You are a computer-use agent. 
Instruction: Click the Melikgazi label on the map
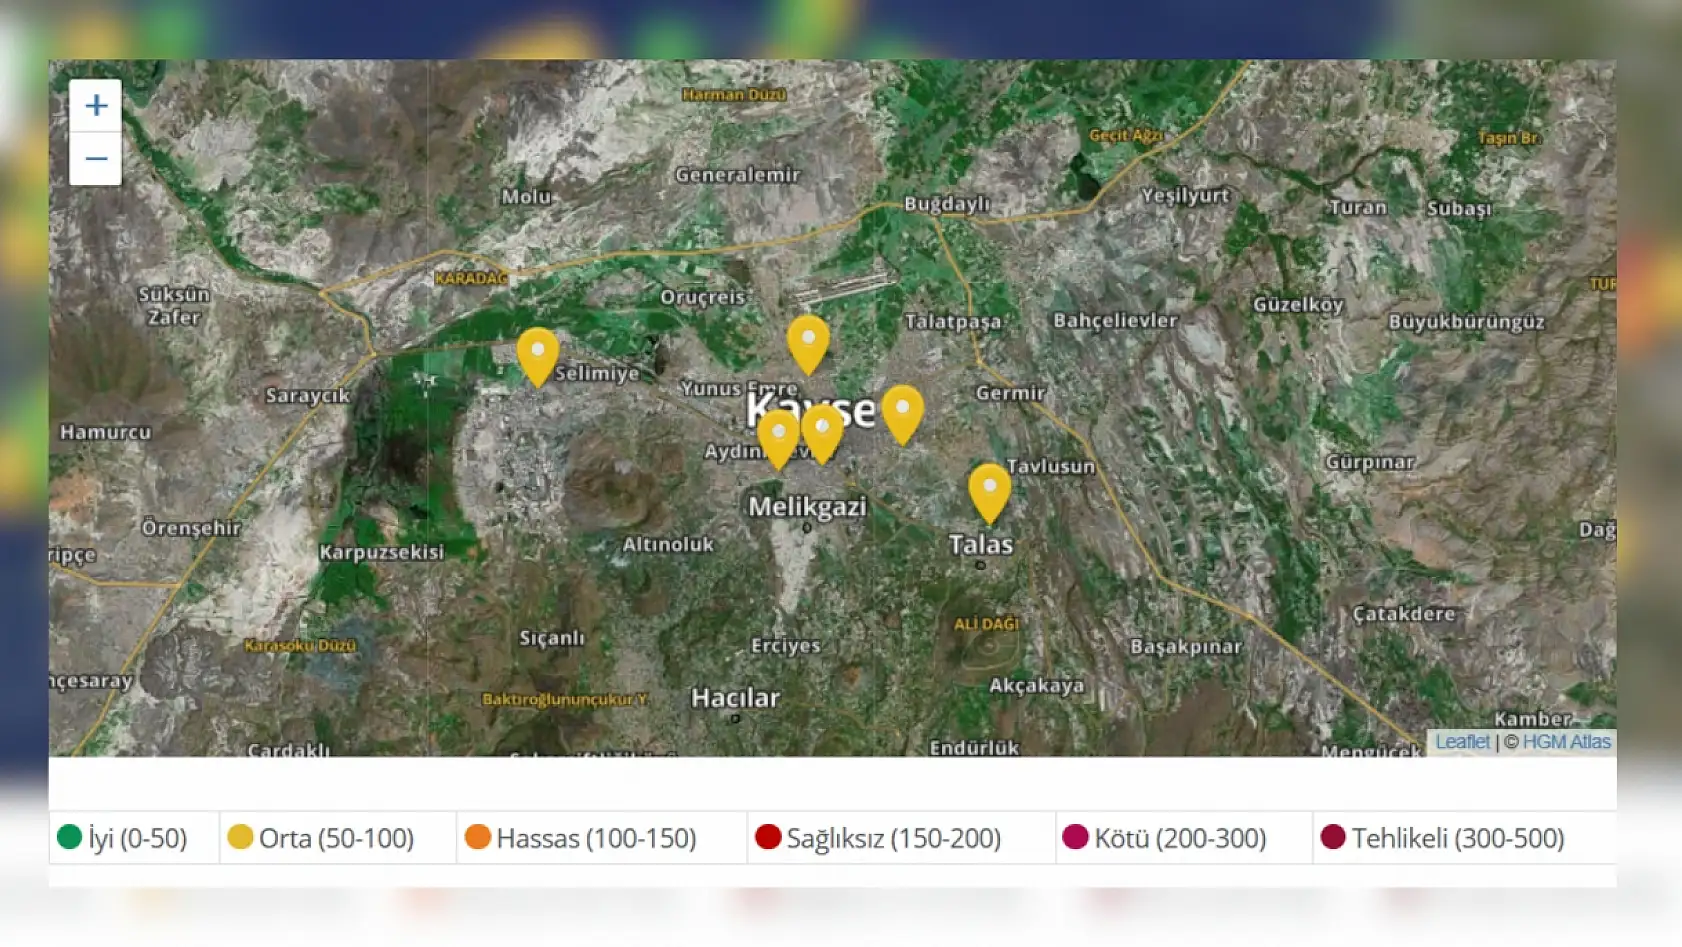tap(807, 507)
